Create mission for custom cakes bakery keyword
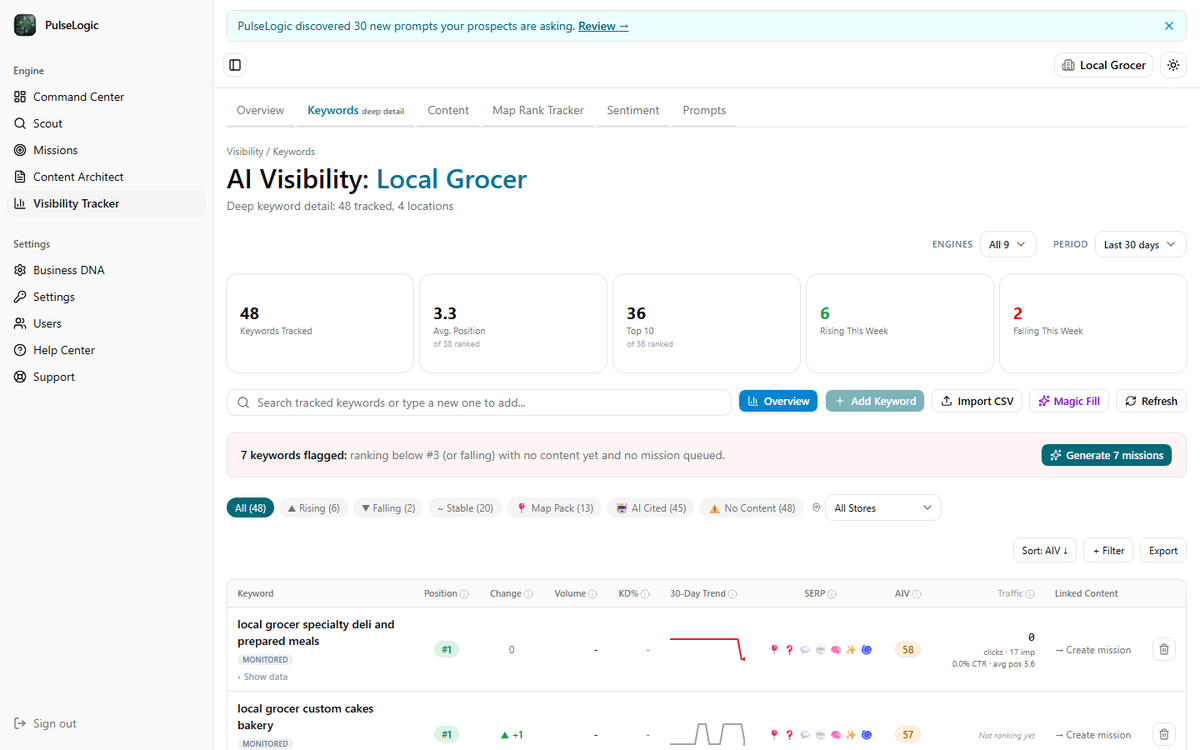This screenshot has width=1200, height=750. [x=1093, y=735]
